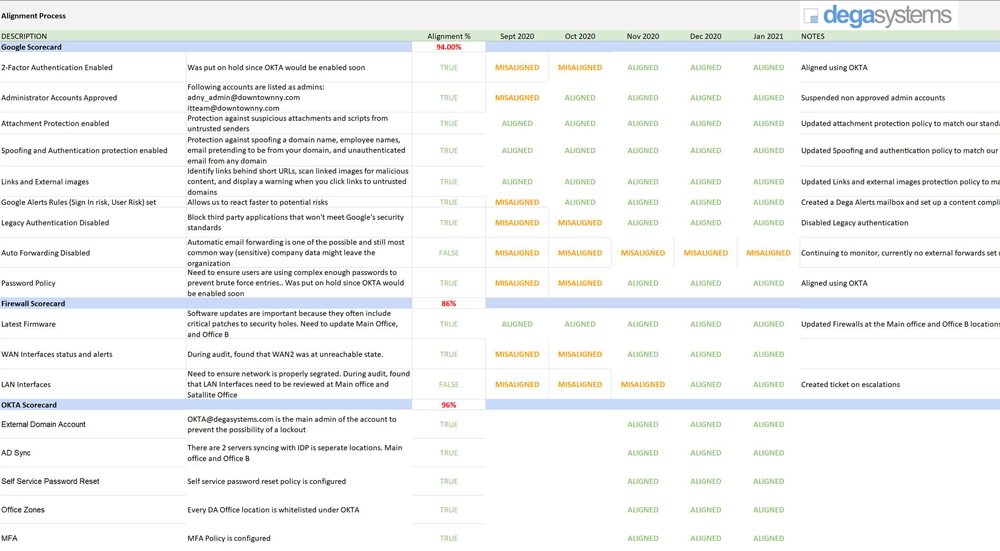Select the 'Aligned using OKTA' note for 2-Factor
This screenshot has width=1000, height=551.
click(x=834, y=68)
